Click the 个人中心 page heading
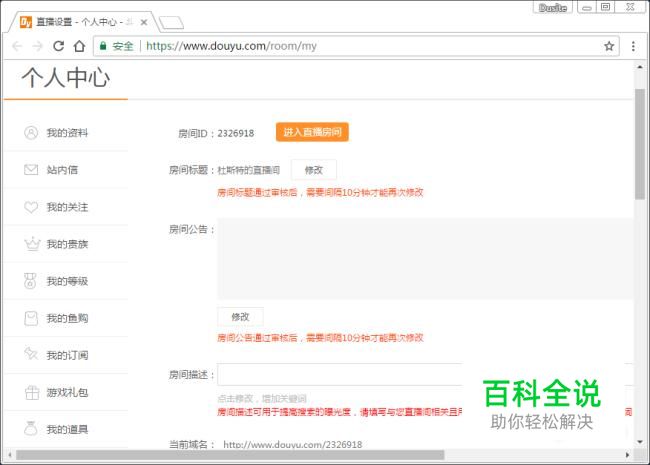650x465 pixels. pos(66,78)
